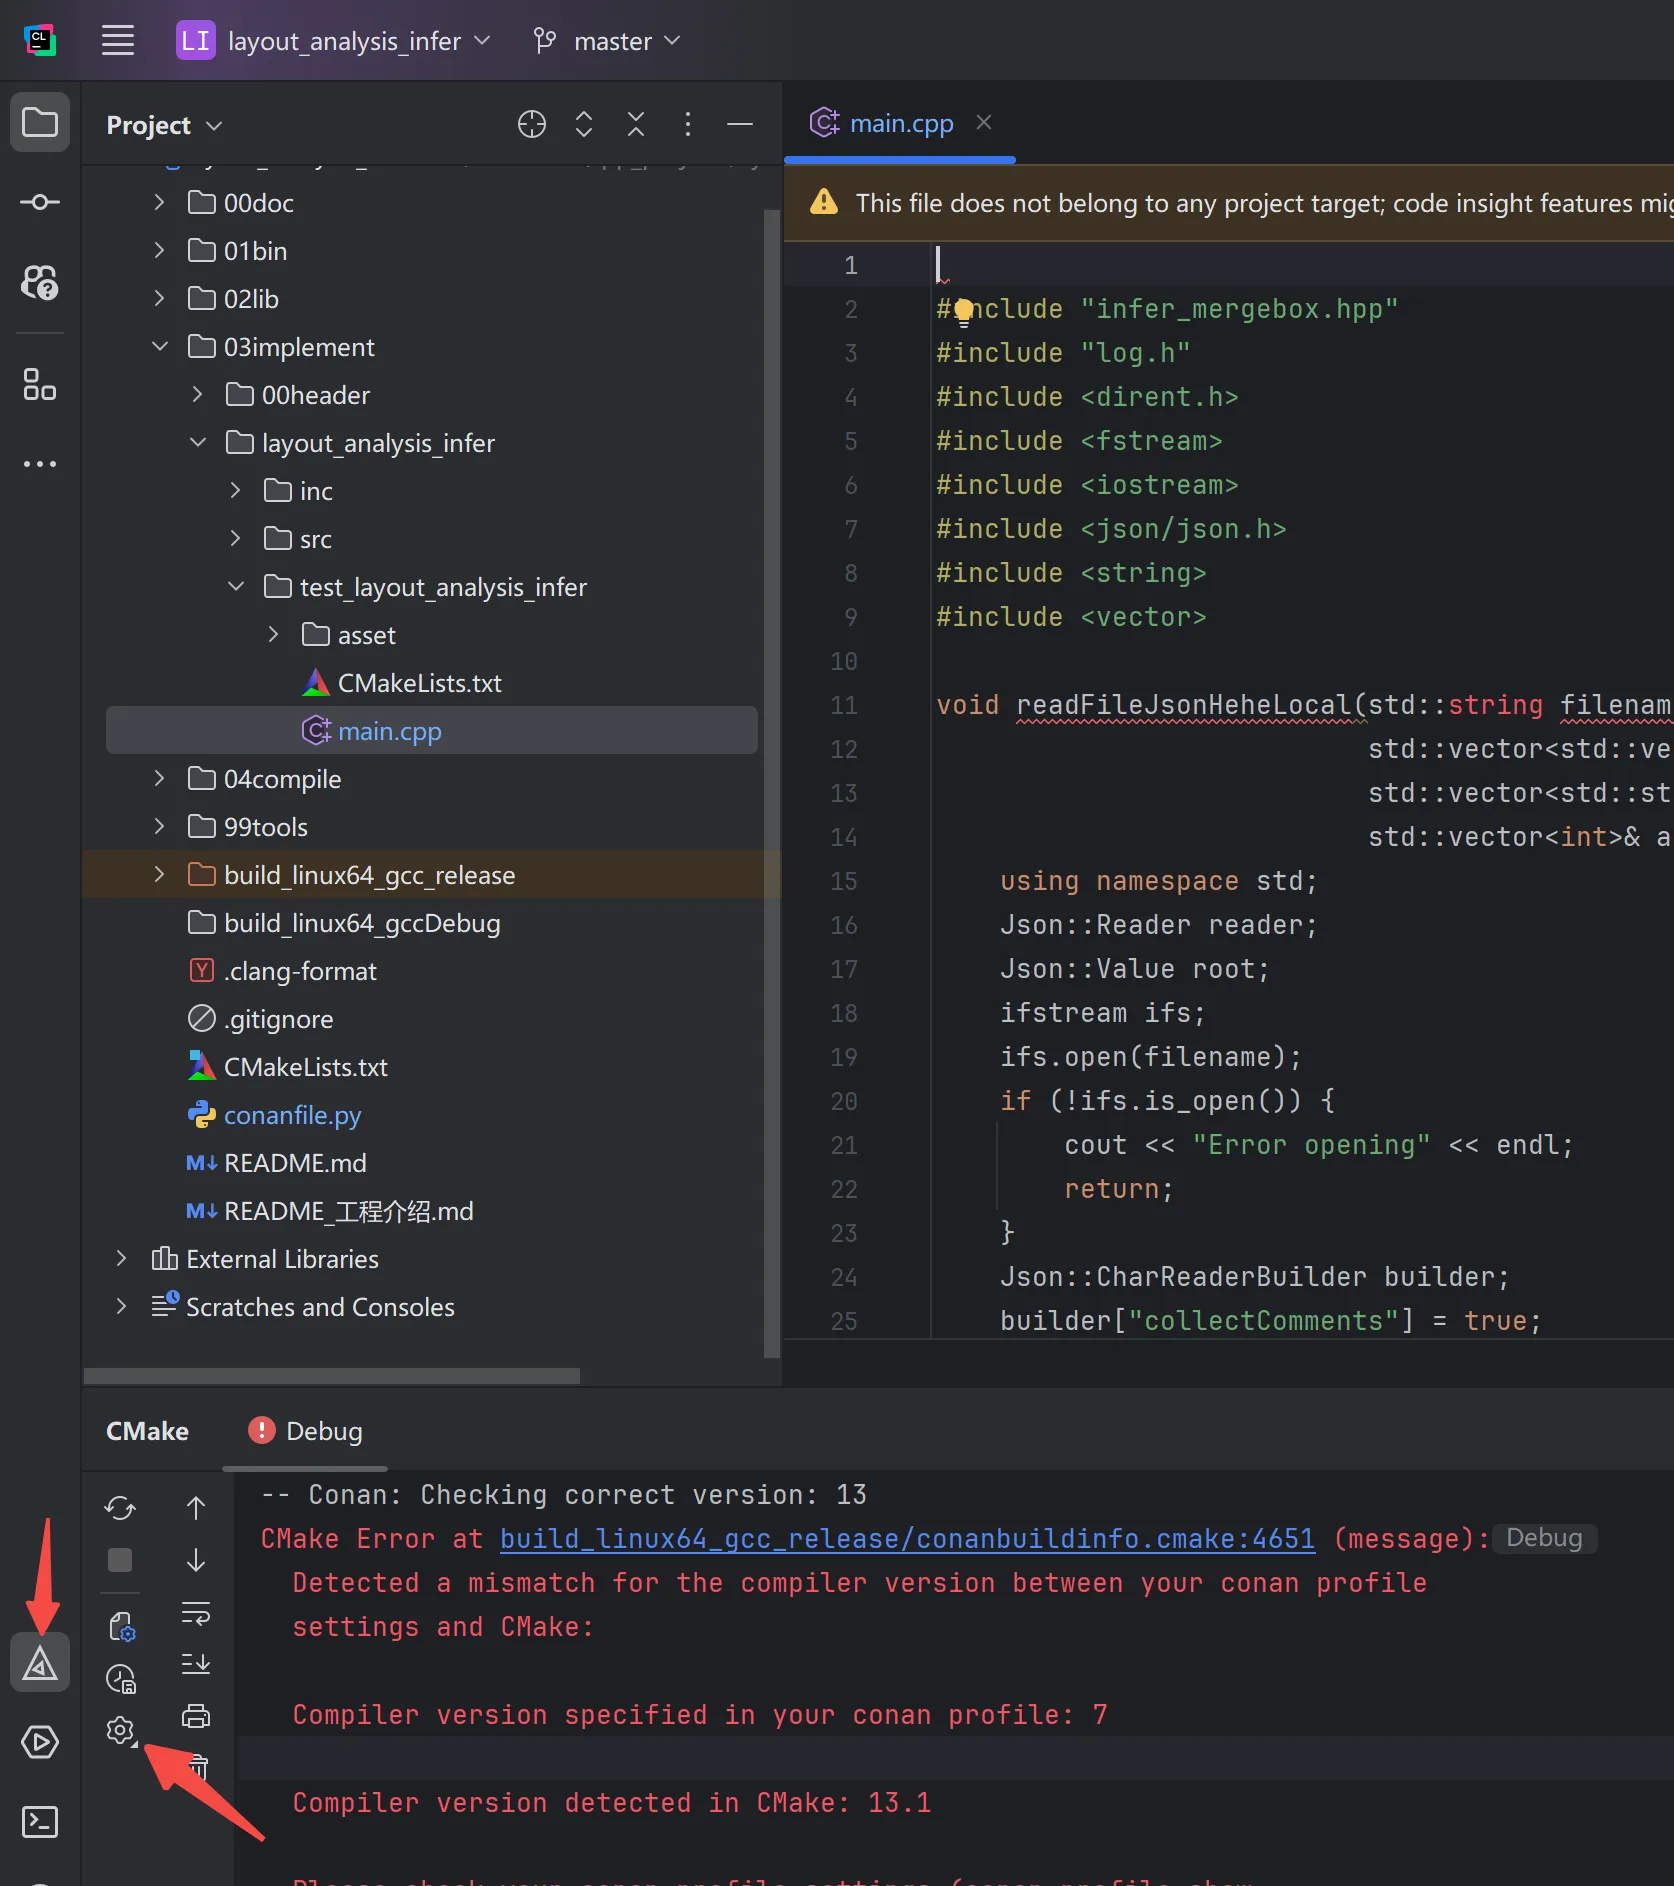The image size is (1674, 1886).
Task: Switch to the Debug tab in CMake panel
Action: click(306, 1431)
